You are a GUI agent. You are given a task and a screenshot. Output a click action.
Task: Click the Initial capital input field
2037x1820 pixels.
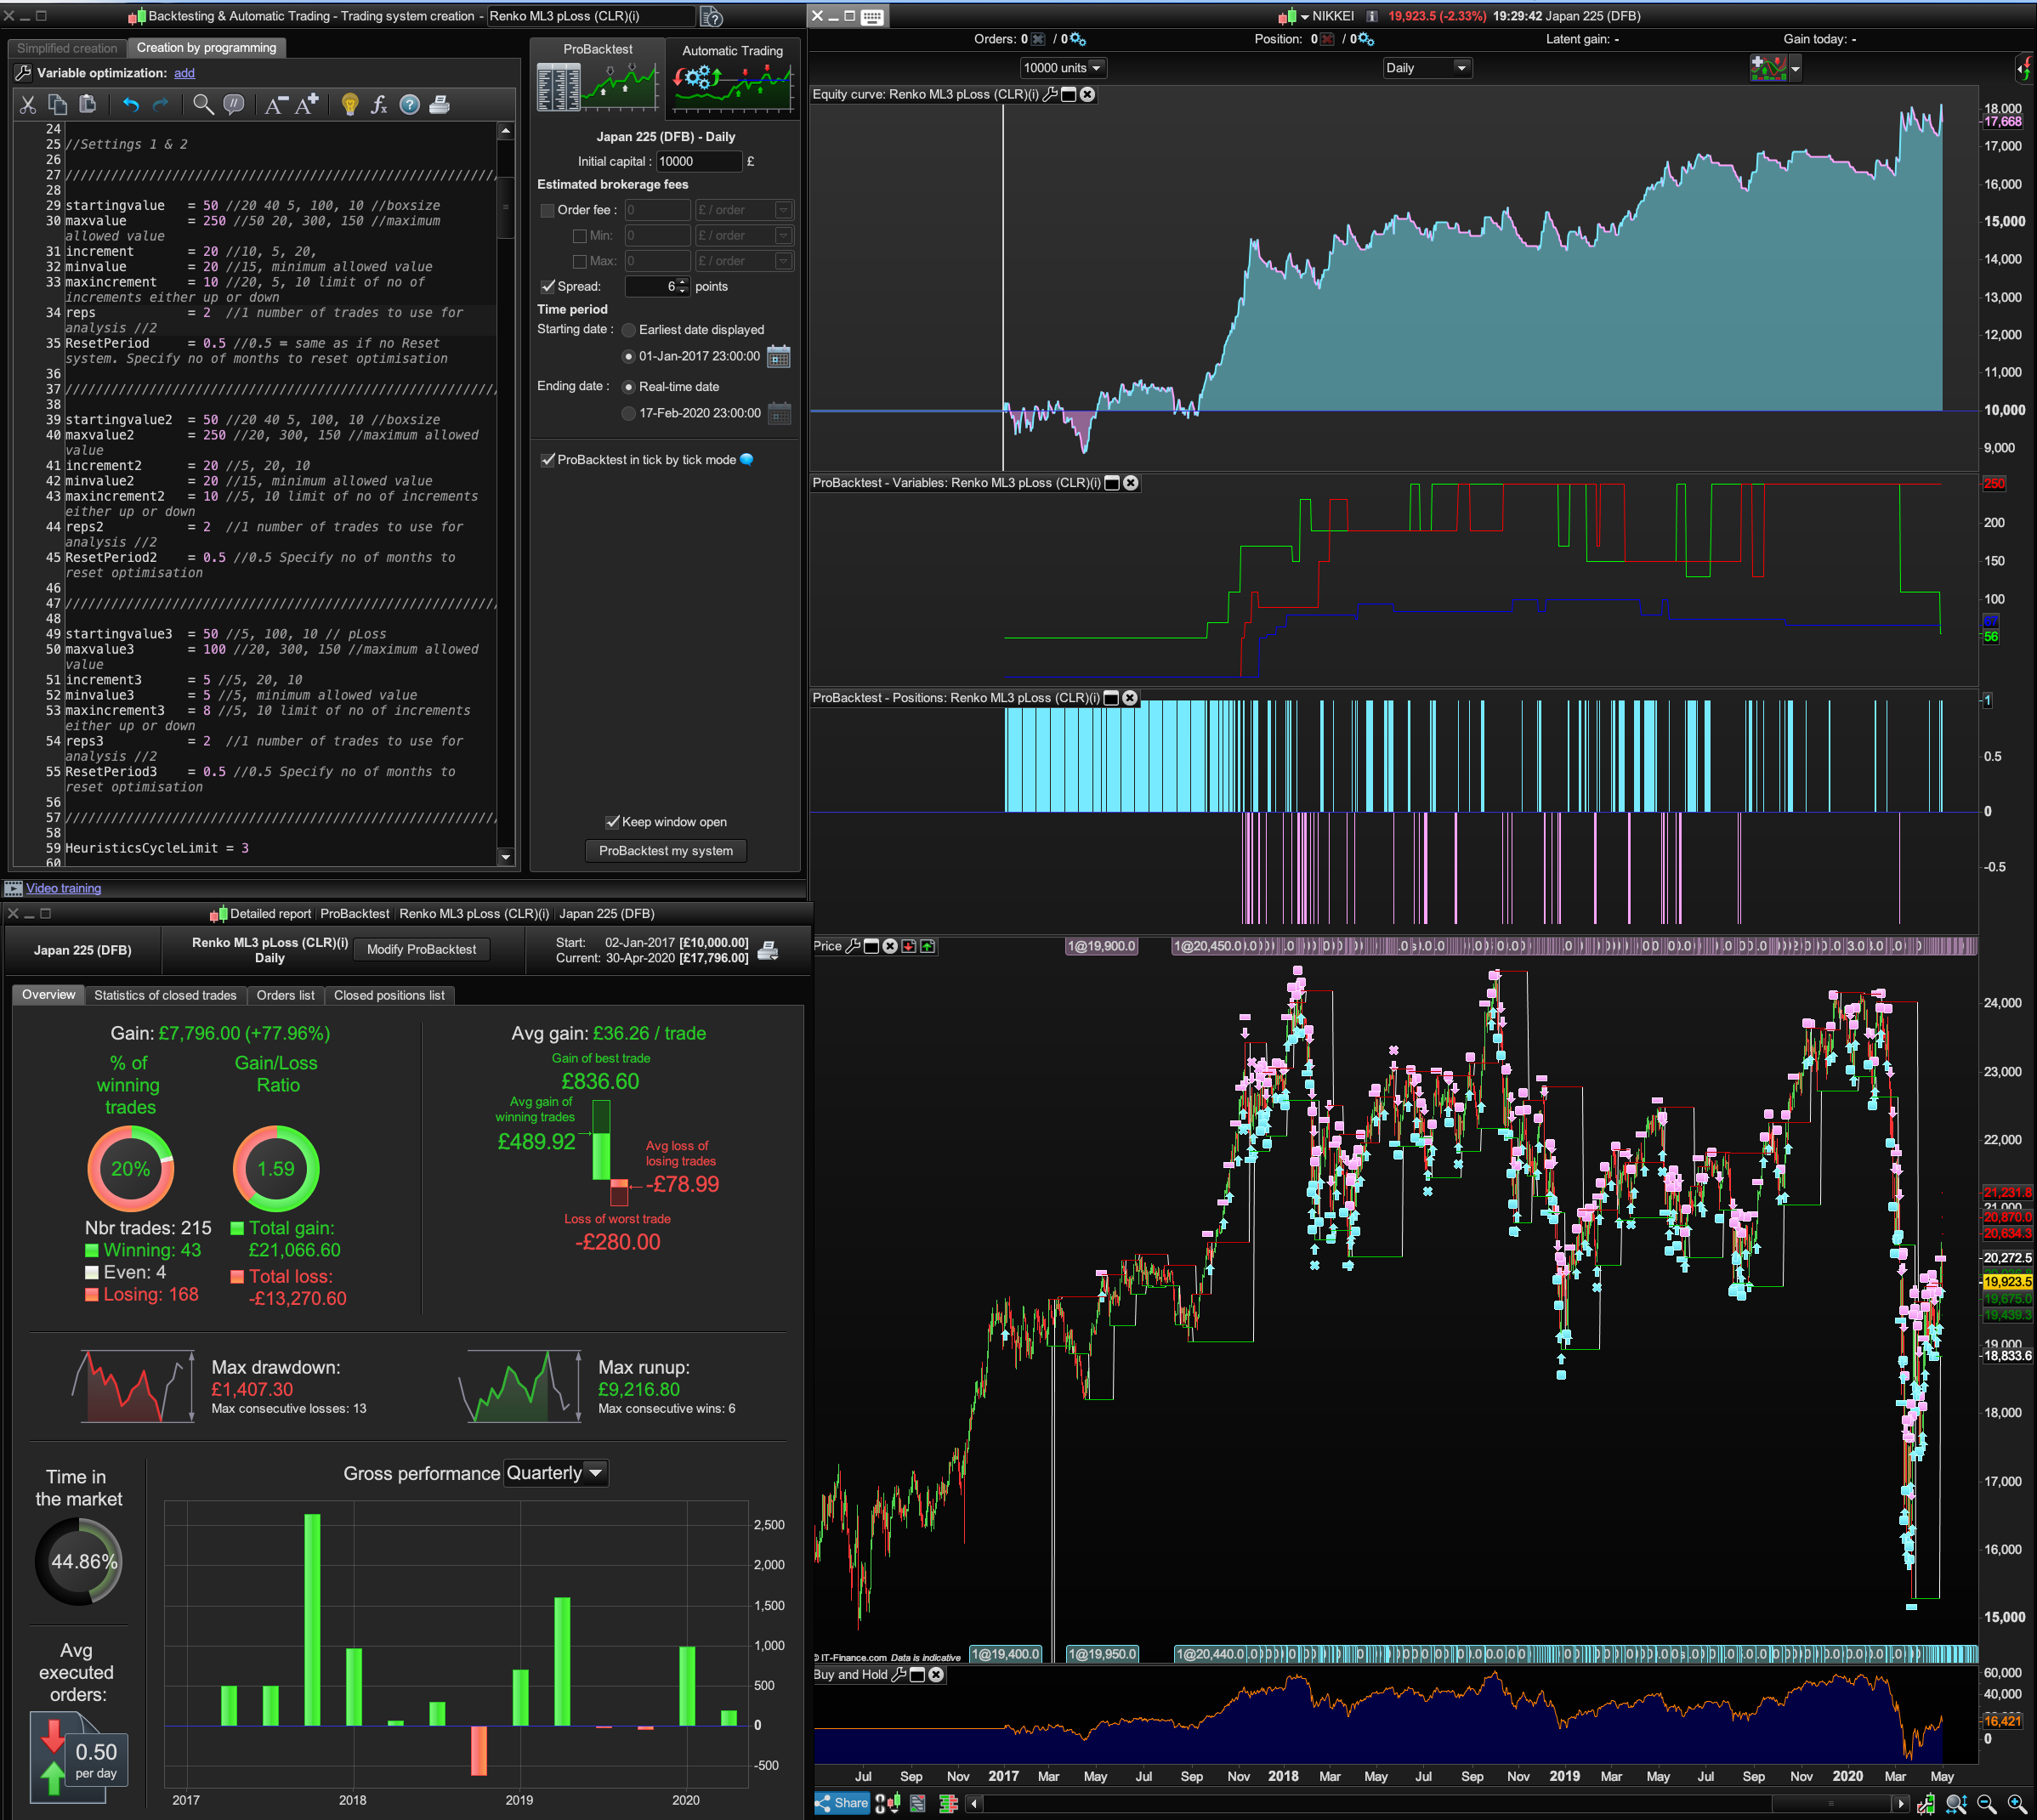click(698, 161)
